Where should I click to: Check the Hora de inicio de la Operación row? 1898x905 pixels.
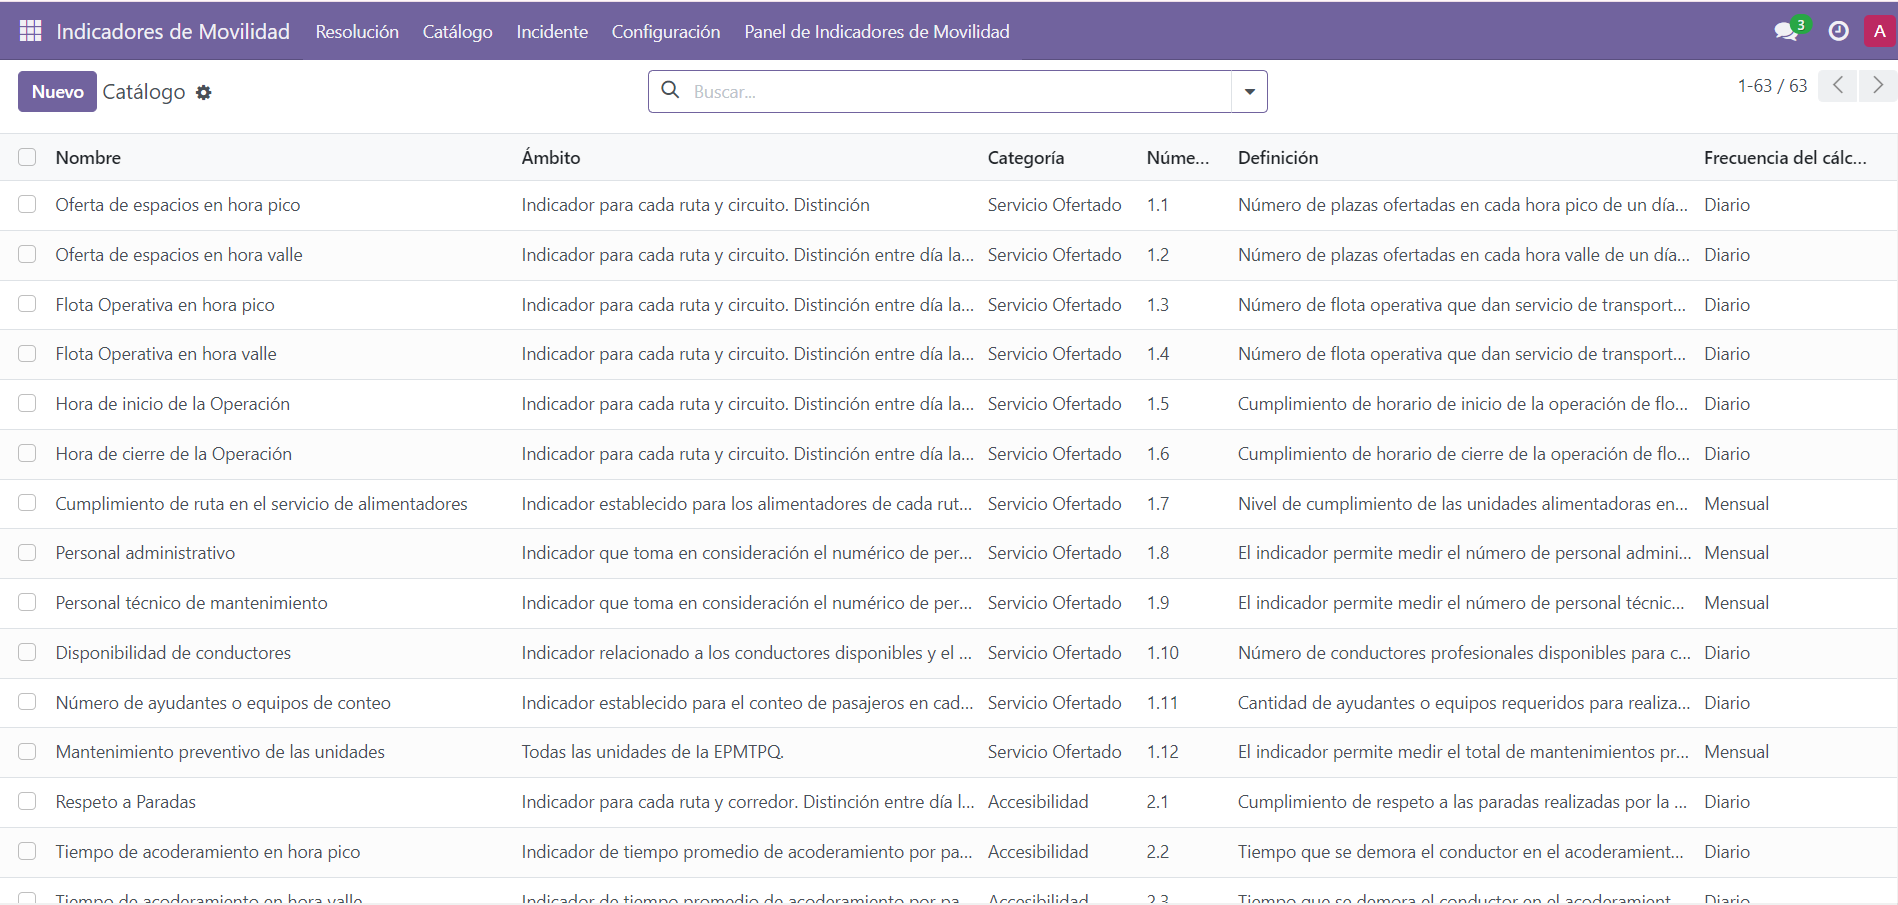(27, 403)
